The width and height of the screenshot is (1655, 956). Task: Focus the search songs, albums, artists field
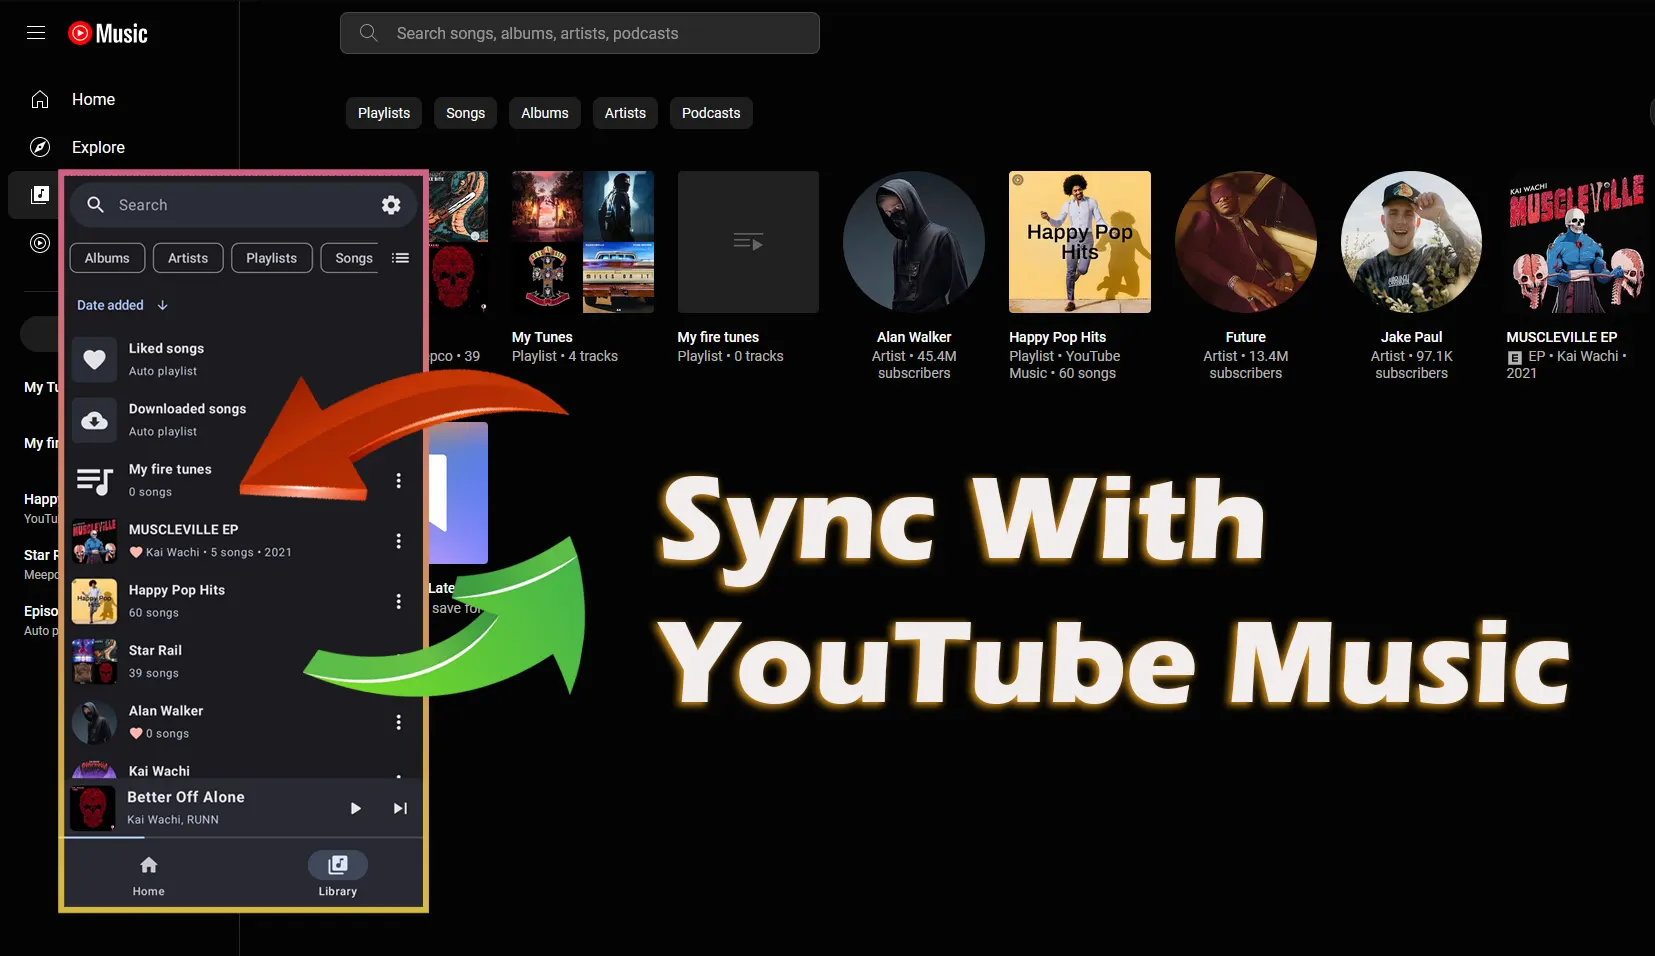580,33
